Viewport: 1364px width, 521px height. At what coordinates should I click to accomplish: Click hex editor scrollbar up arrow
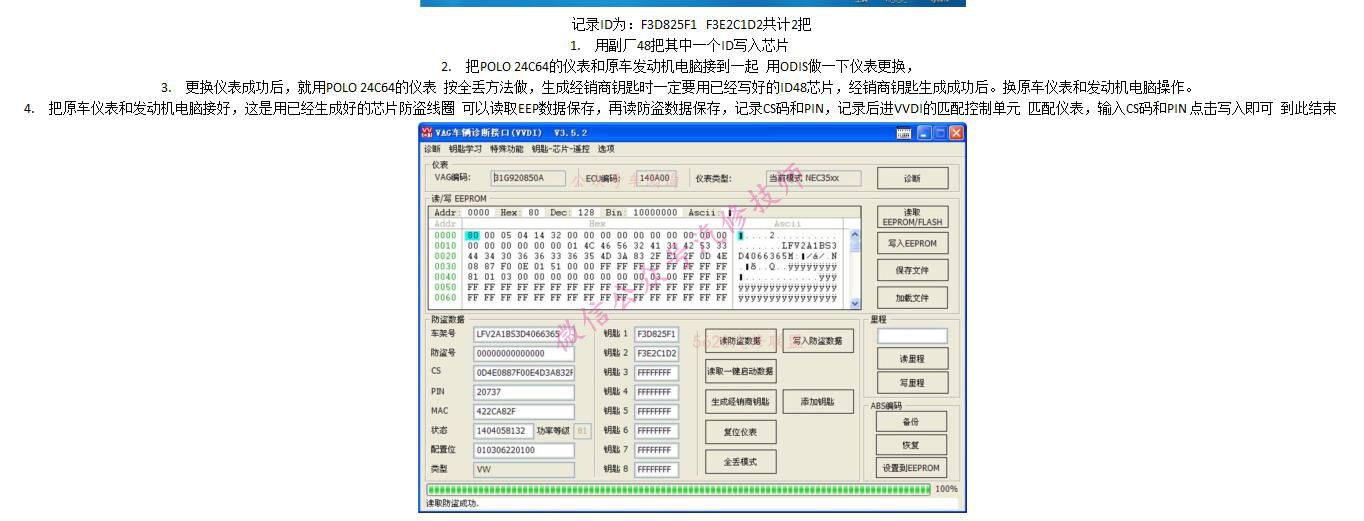(854, 235)
